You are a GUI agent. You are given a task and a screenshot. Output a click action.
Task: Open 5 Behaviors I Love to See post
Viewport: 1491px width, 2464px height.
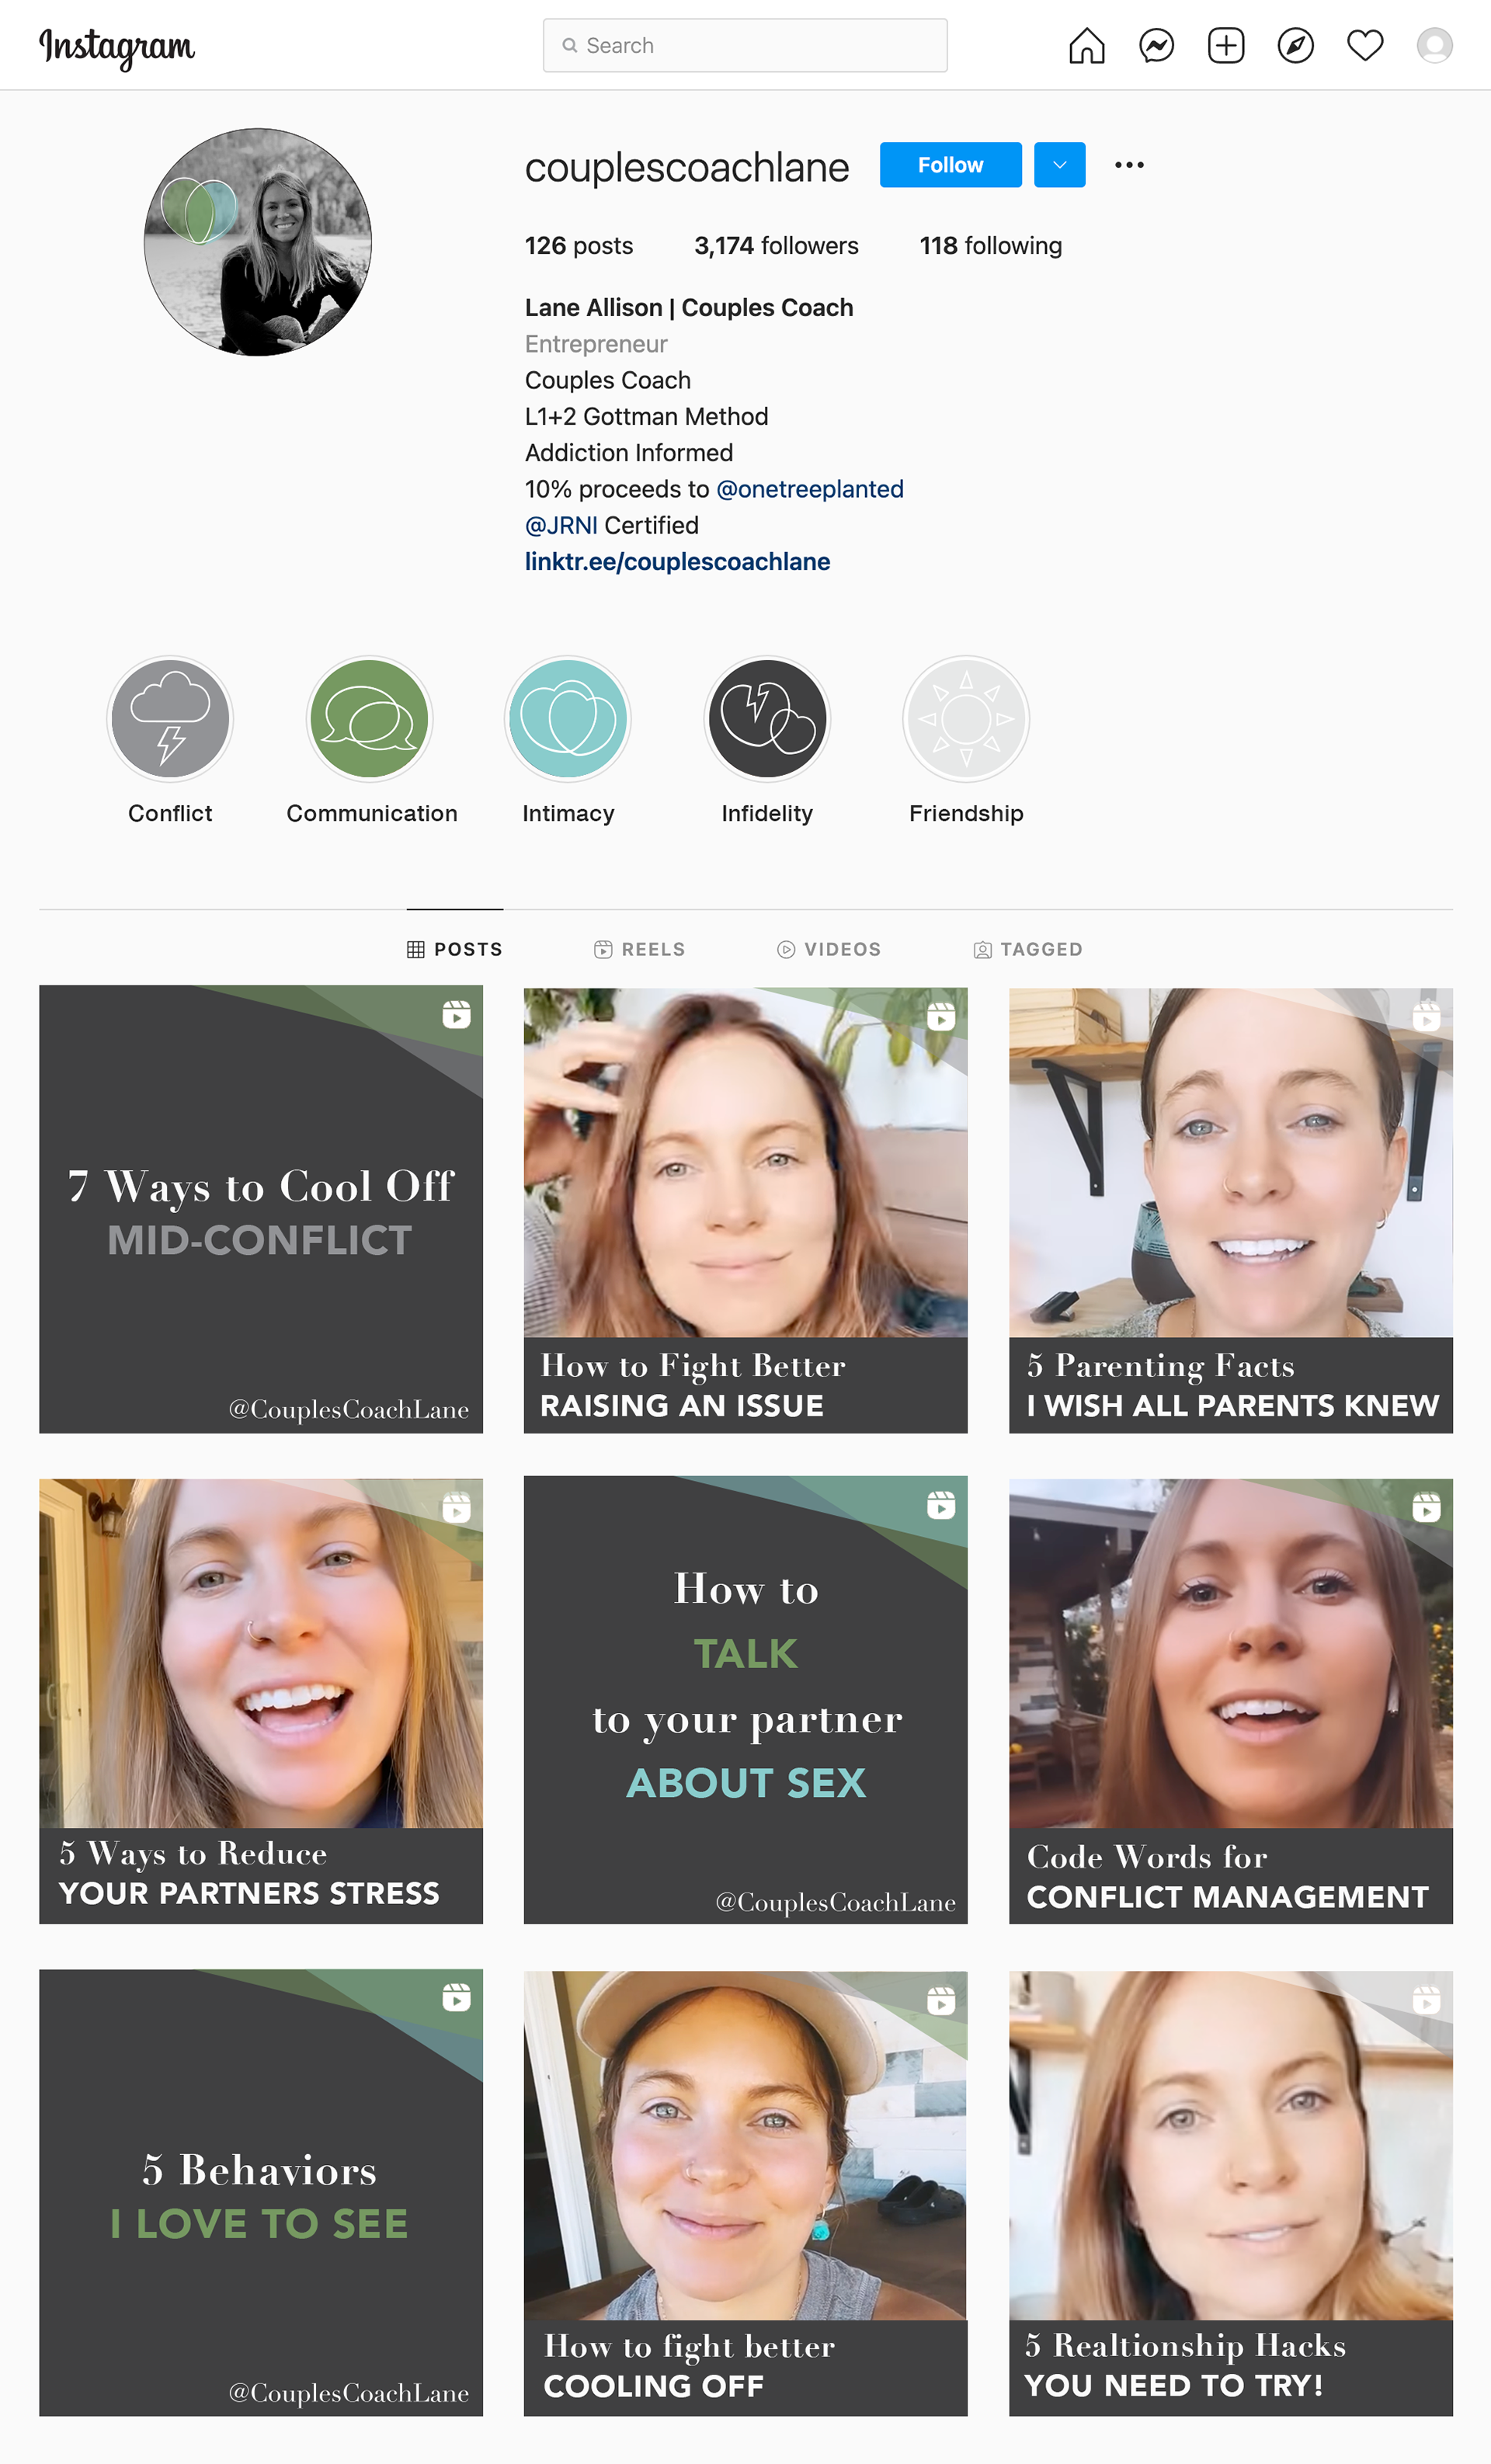point(261,2193)
